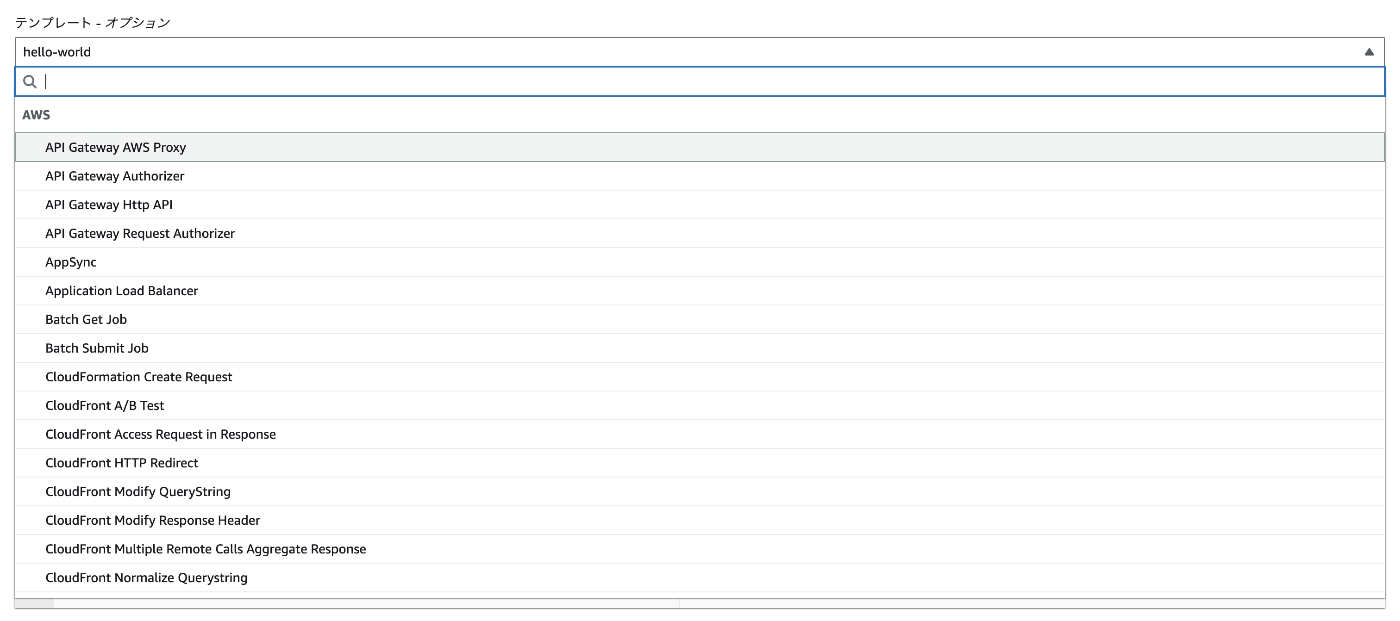Choose API Gateway Authorizer option
The image size is (1400, 621).
tap(700, 176)
